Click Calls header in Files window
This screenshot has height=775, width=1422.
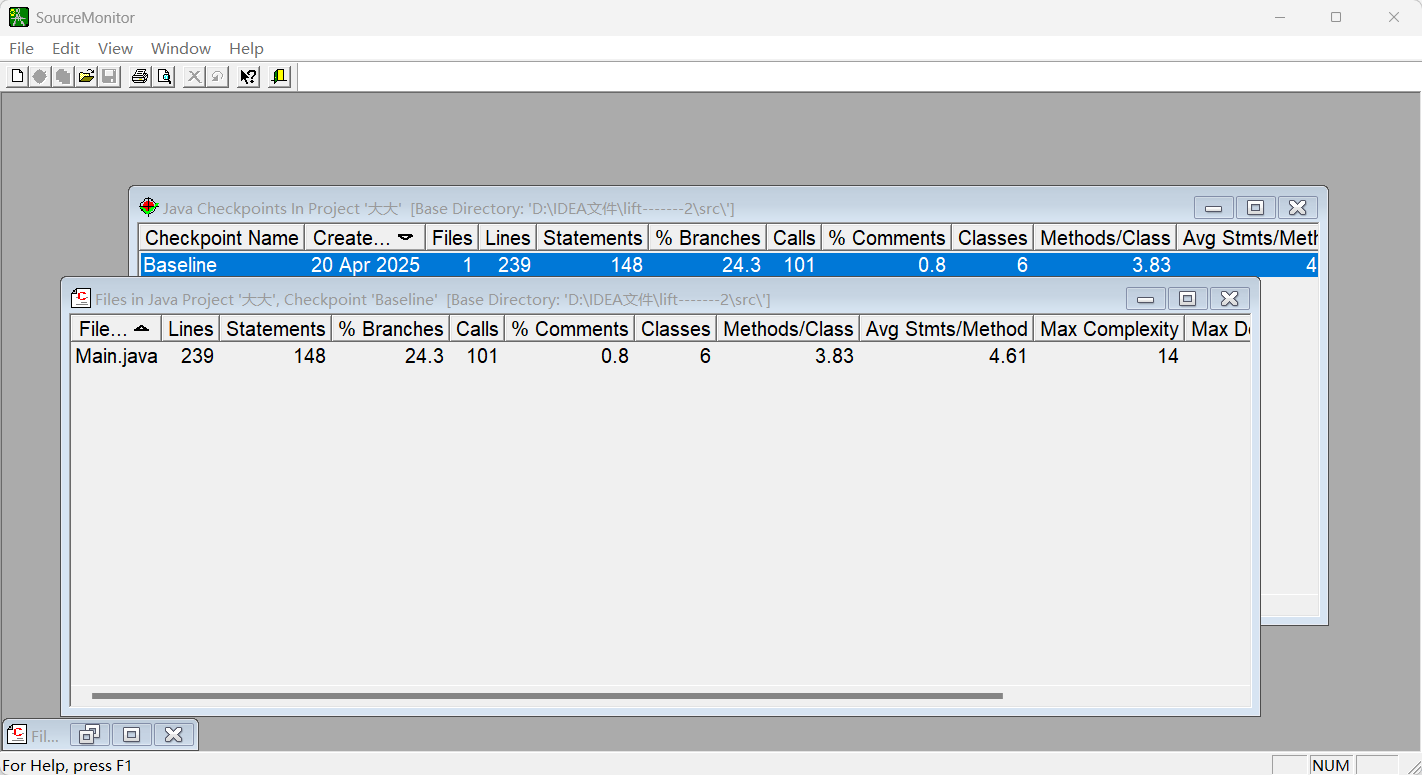(477, 329)
